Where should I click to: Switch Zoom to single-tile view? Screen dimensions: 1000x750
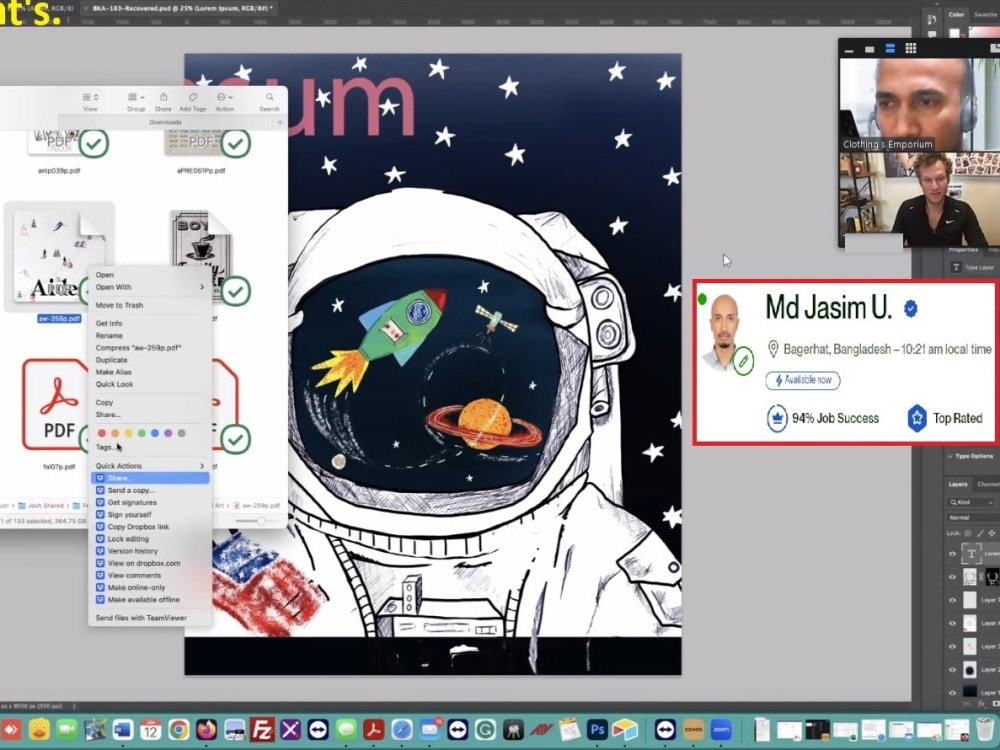(x=869, y=49)
